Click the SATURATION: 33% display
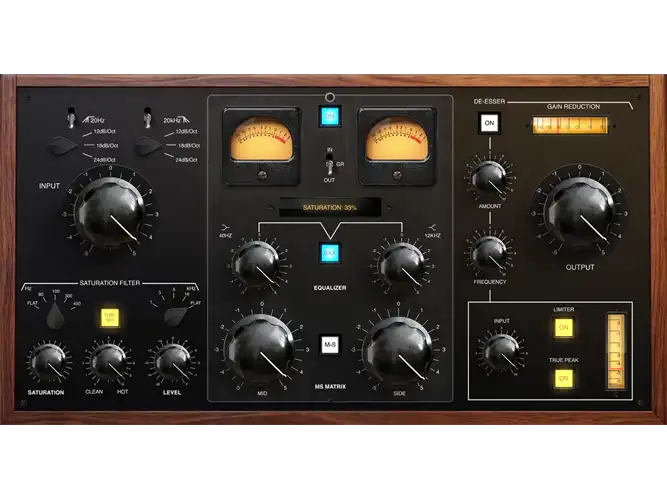 330,208
